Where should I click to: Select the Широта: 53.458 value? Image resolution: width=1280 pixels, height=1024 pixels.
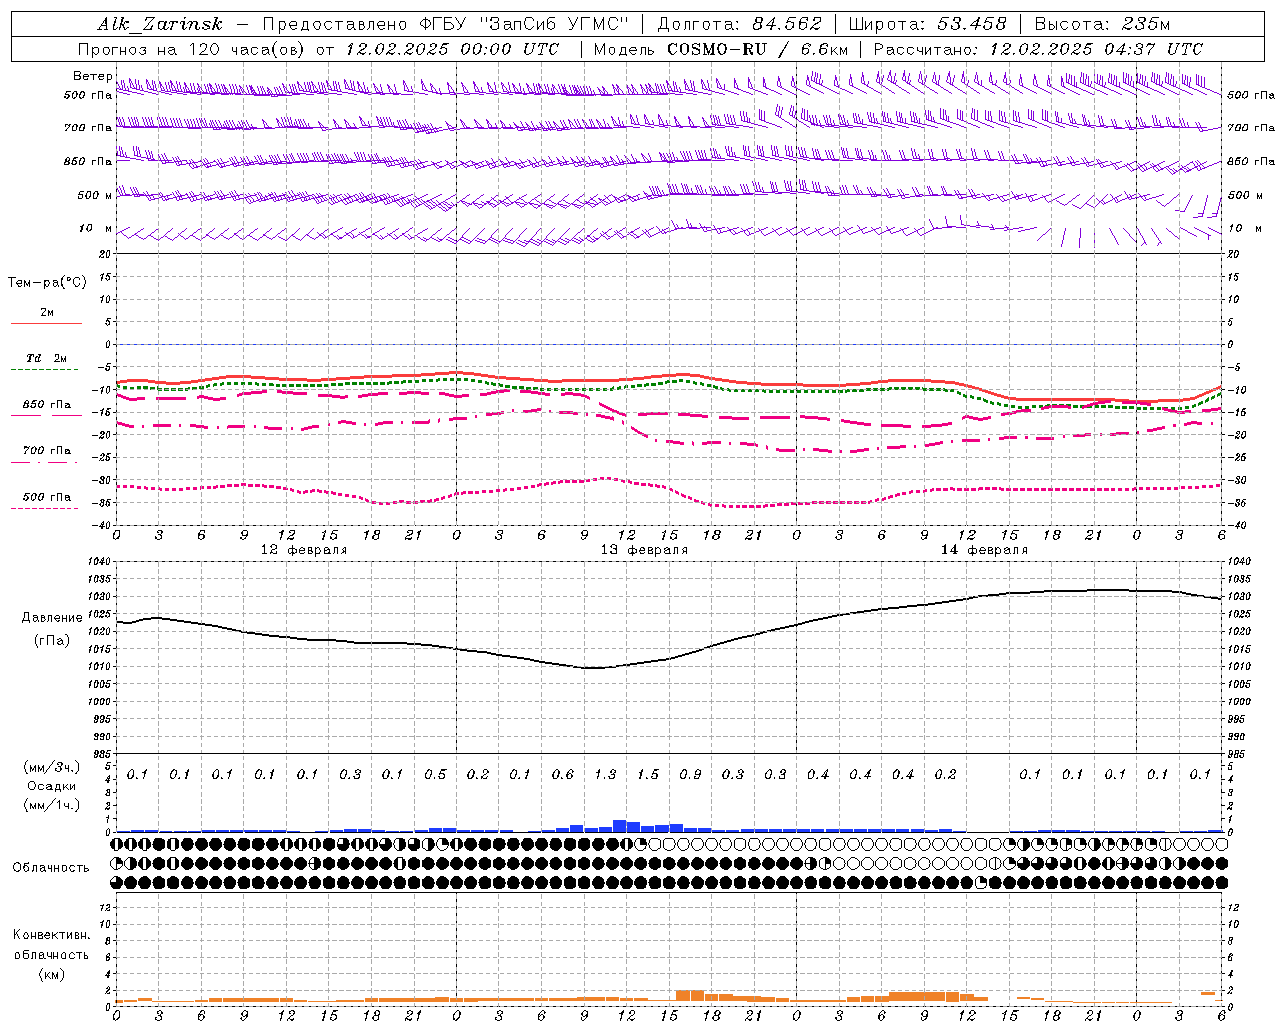(927, 25)
